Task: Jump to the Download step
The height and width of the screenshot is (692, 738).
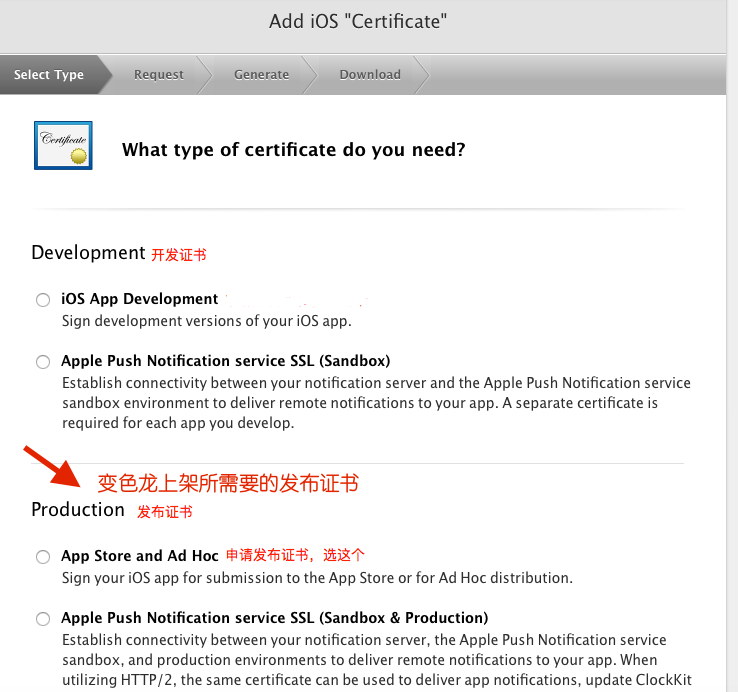Action: point(370,75)
